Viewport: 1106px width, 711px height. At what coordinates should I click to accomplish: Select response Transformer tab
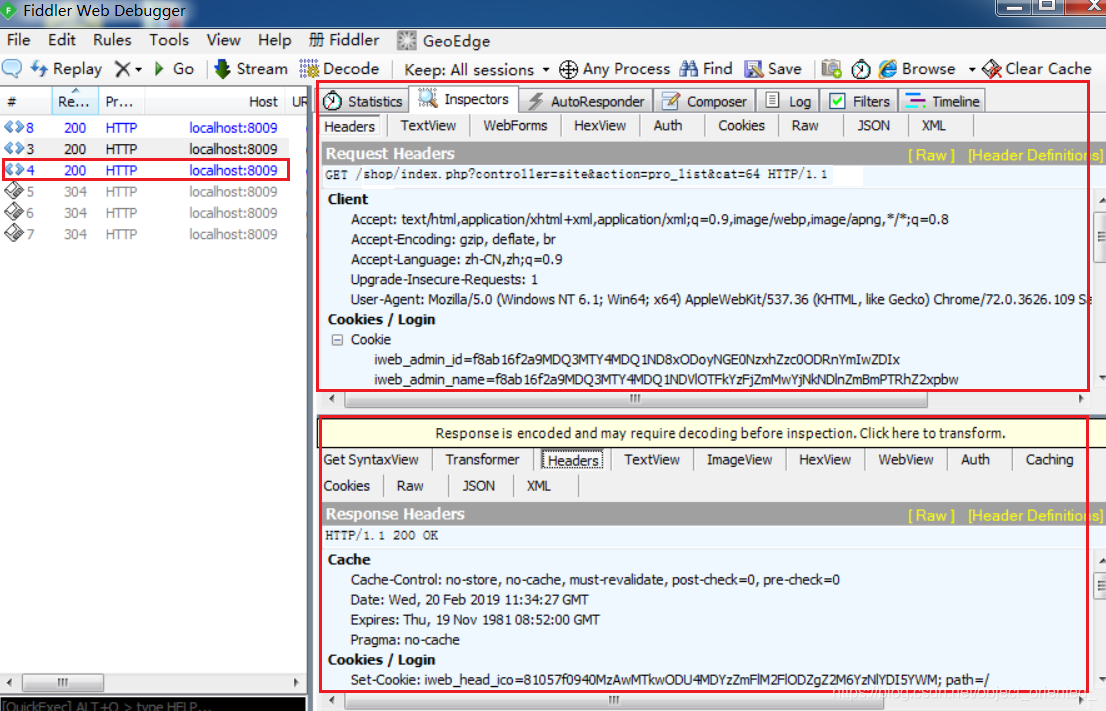point(482,460)
